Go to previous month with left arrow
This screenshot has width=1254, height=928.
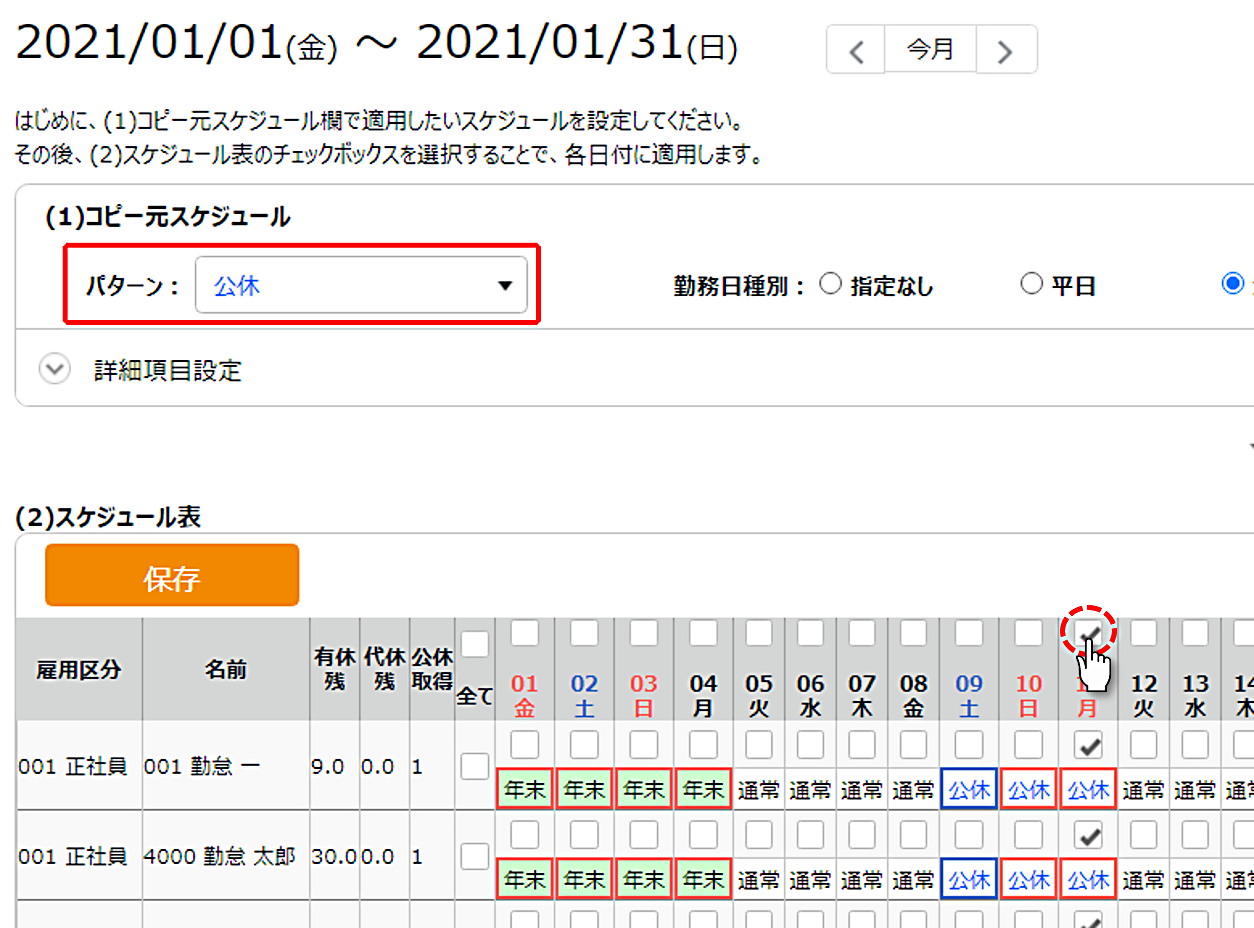click(856, 50)
